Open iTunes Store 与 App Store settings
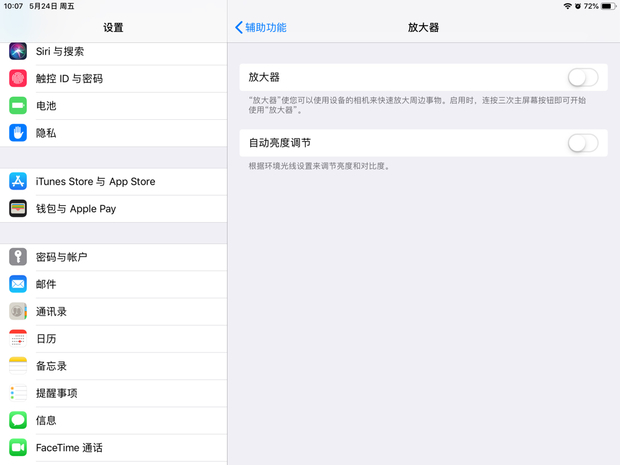This screenshot has width=620, height=465. (113, 181)
